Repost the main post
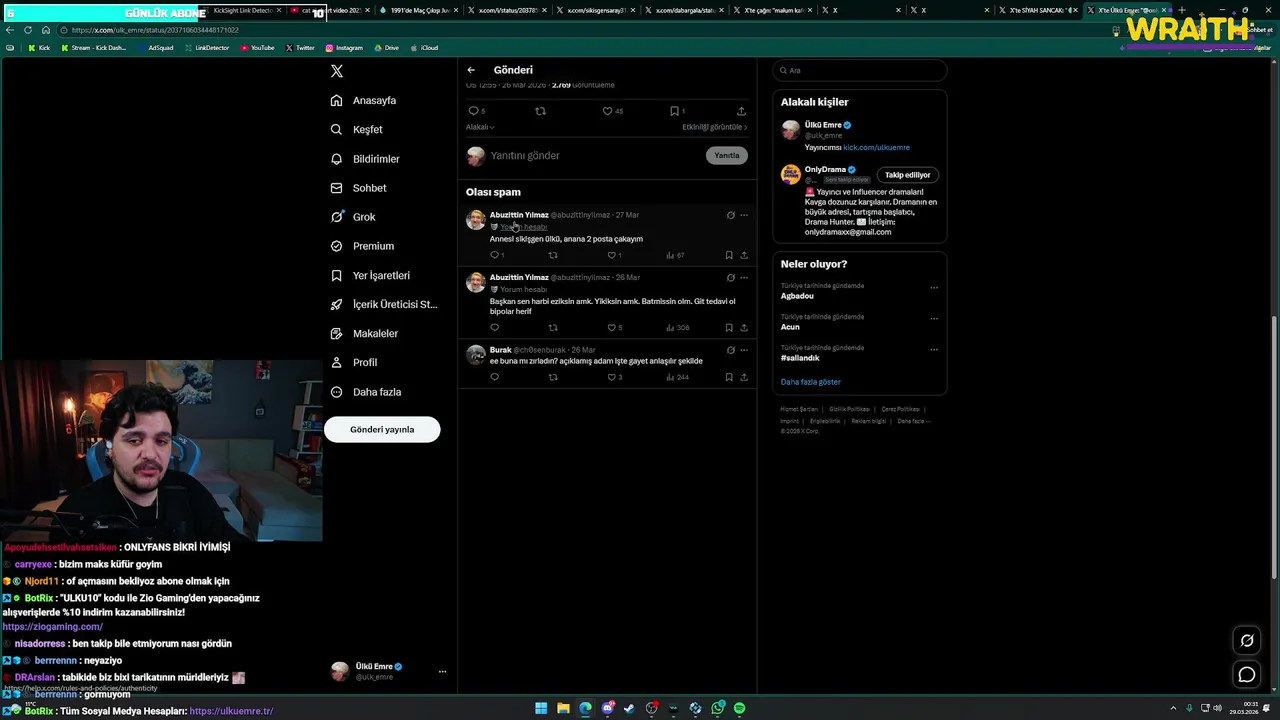This screenshot has width=1280, height=720. 541,111
